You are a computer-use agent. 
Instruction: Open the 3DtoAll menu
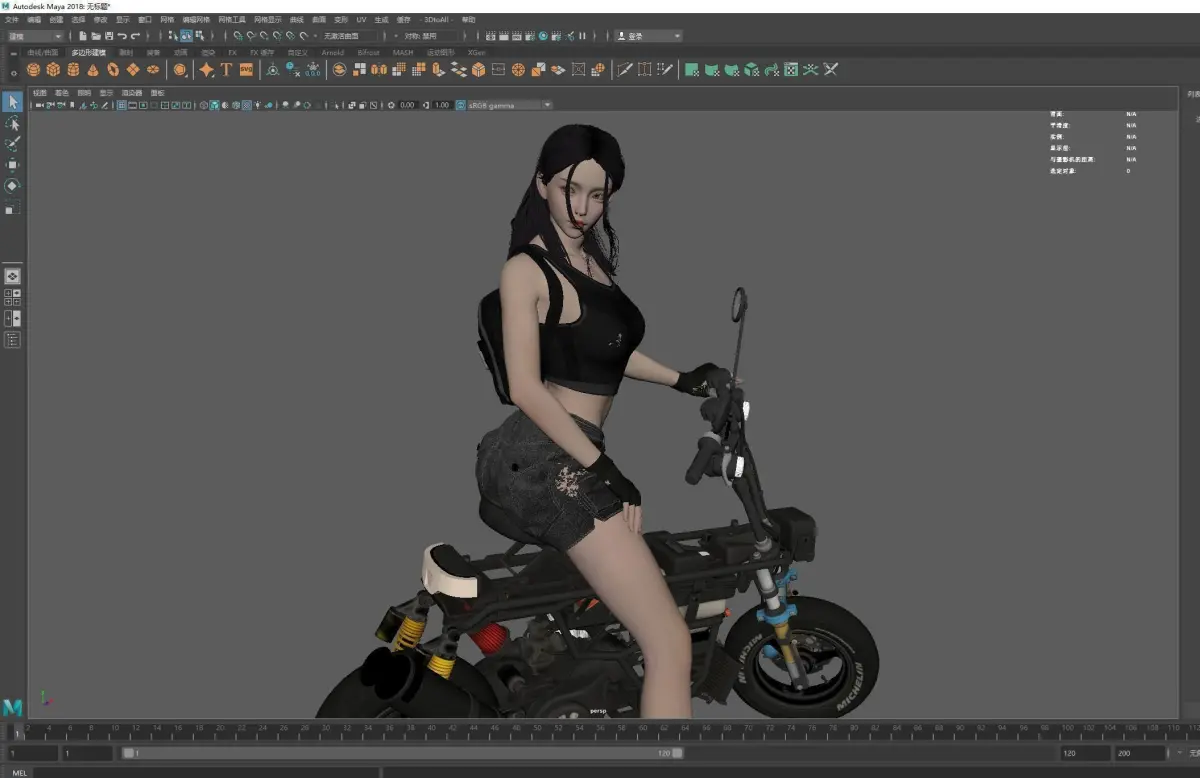[436, 19]
